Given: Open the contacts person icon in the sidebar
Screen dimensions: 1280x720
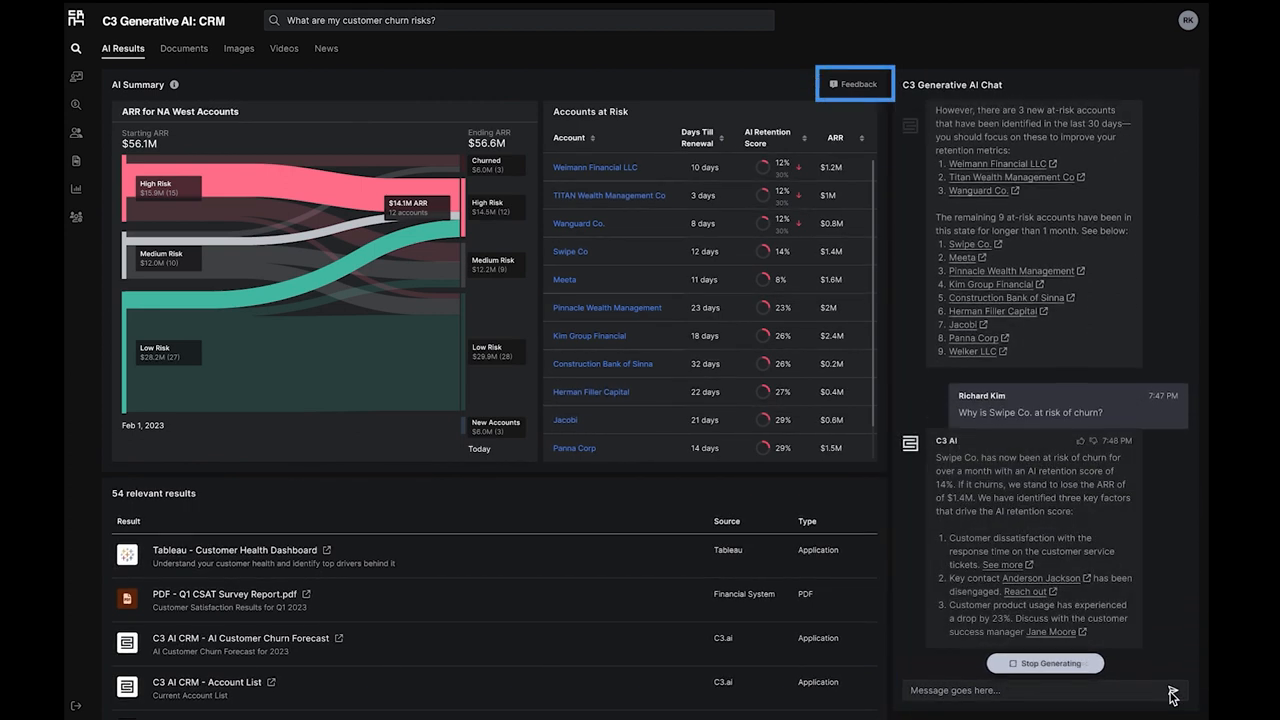Looking at the screenshot, I should 76,132.
